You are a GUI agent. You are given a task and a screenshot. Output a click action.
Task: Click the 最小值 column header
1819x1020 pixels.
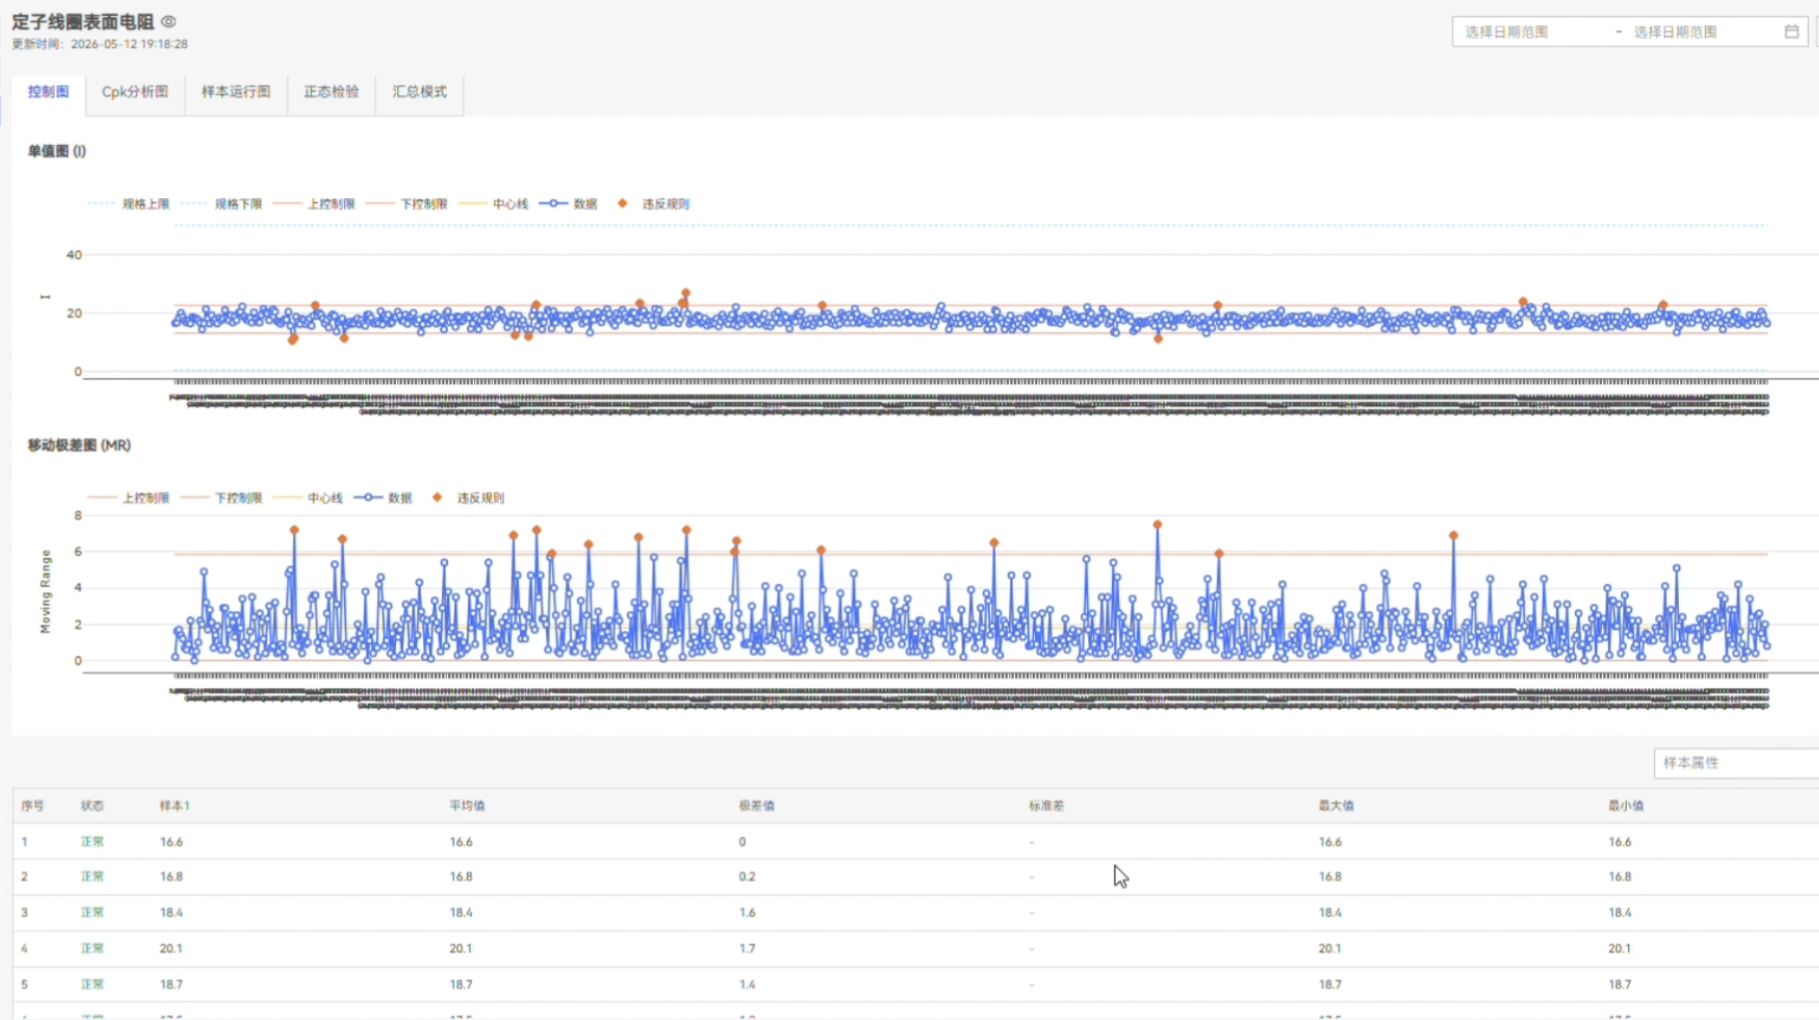point(1626,806)
